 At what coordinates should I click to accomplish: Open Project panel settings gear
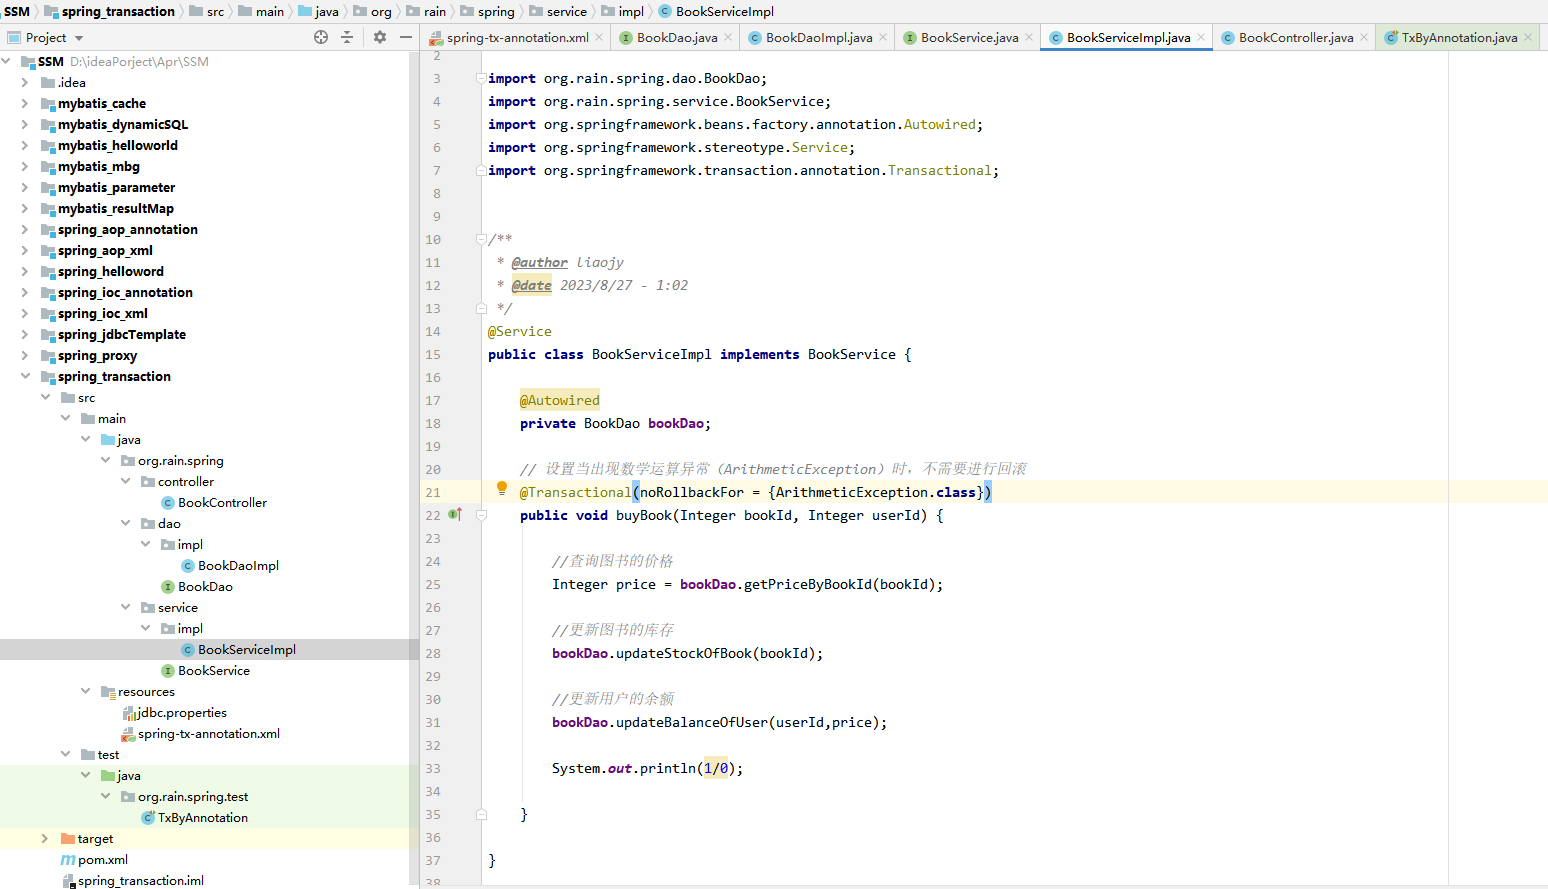tap(380, 37)
